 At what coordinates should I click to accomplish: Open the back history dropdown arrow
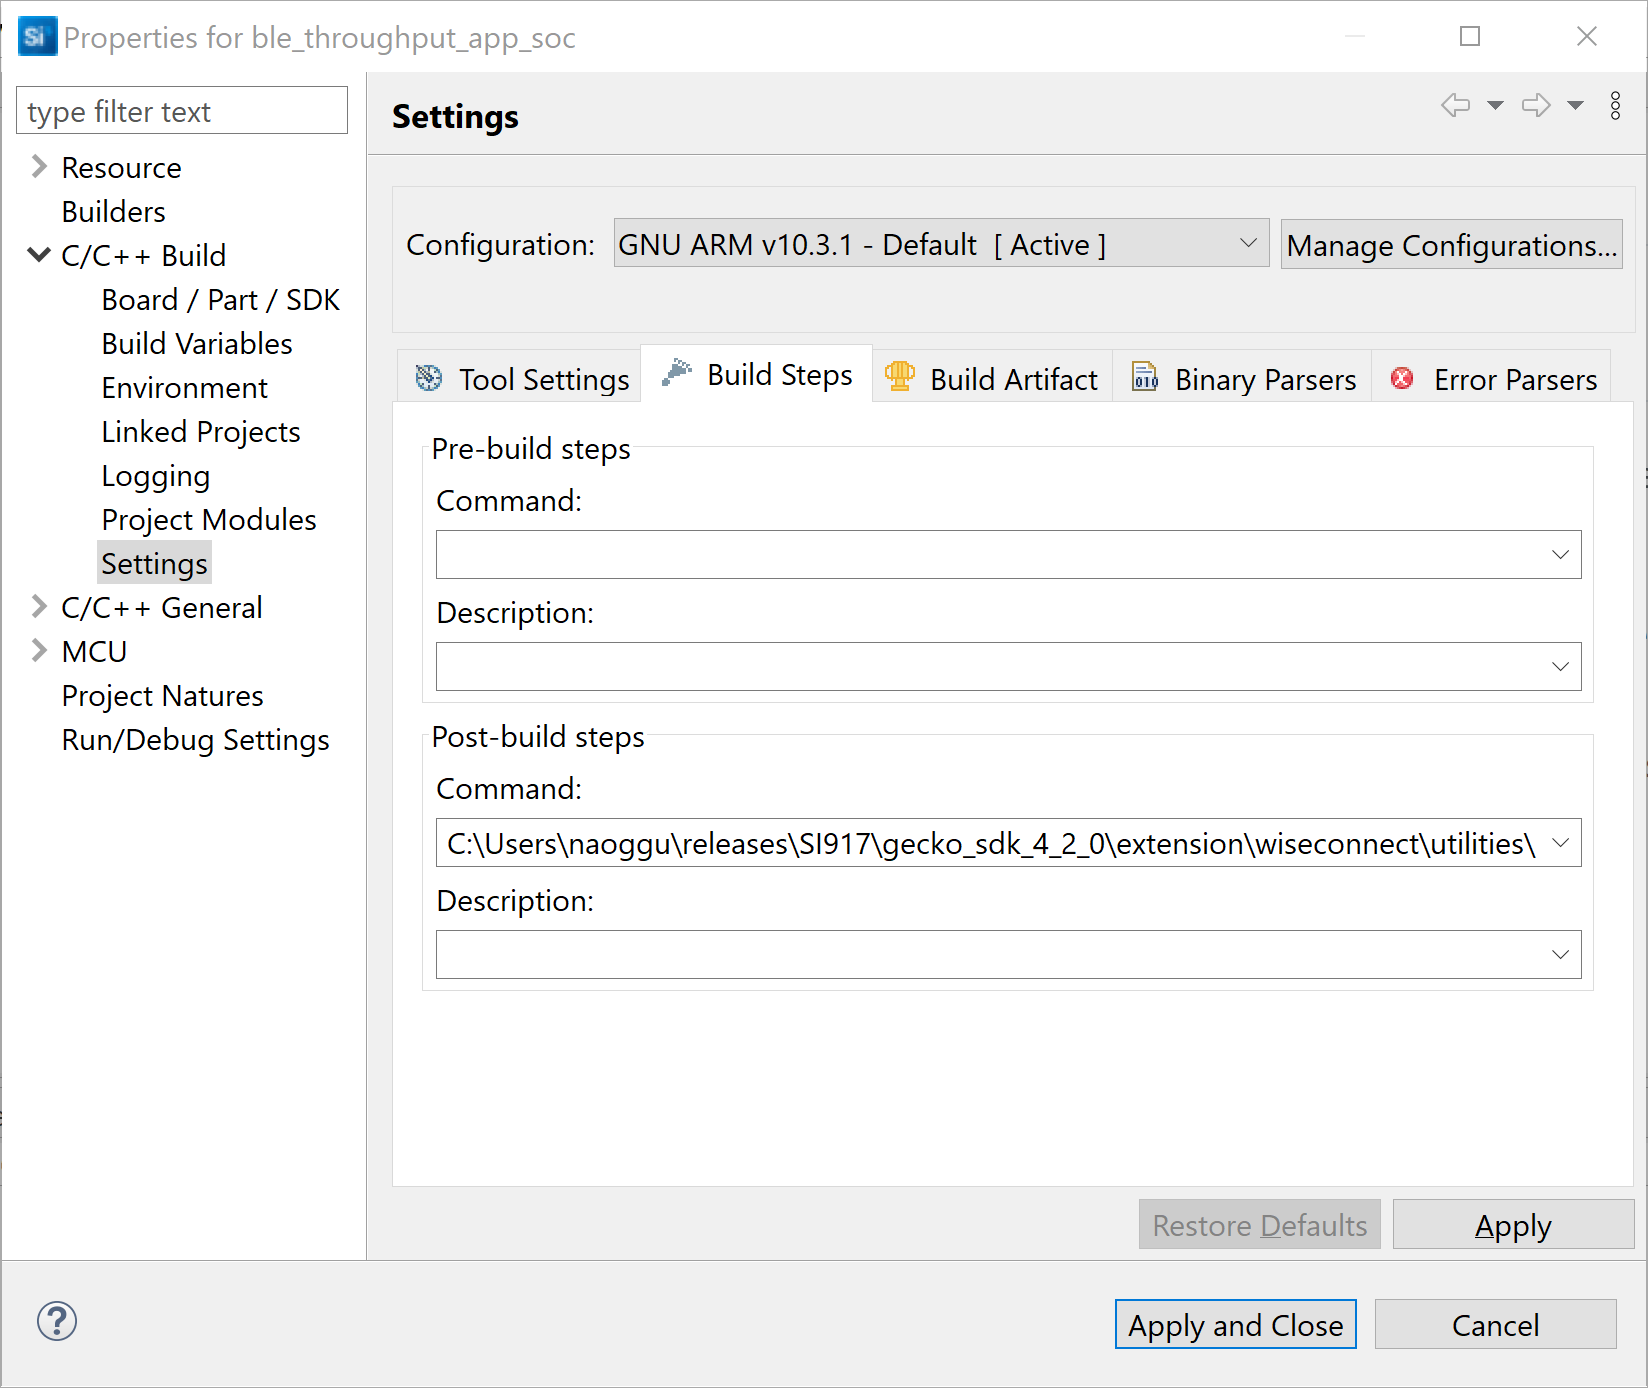(1495, 105)
